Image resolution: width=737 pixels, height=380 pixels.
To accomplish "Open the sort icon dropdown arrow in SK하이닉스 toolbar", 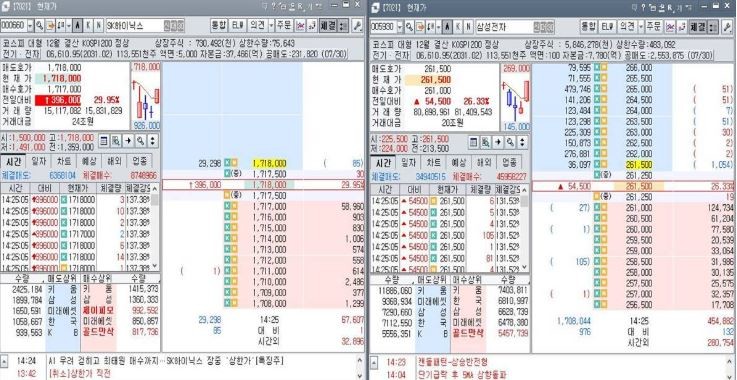I will tap(69, 25).
